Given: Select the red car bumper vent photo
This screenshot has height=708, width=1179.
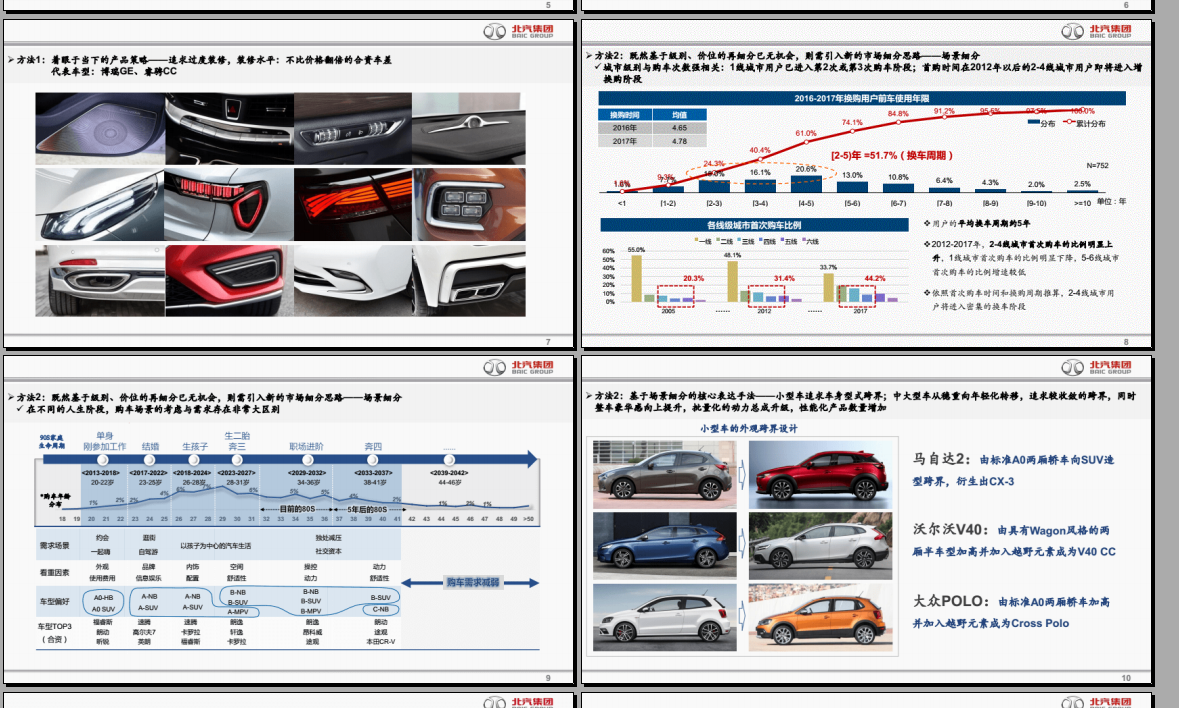Looking at the screenshot, I should tap(229, 280).
